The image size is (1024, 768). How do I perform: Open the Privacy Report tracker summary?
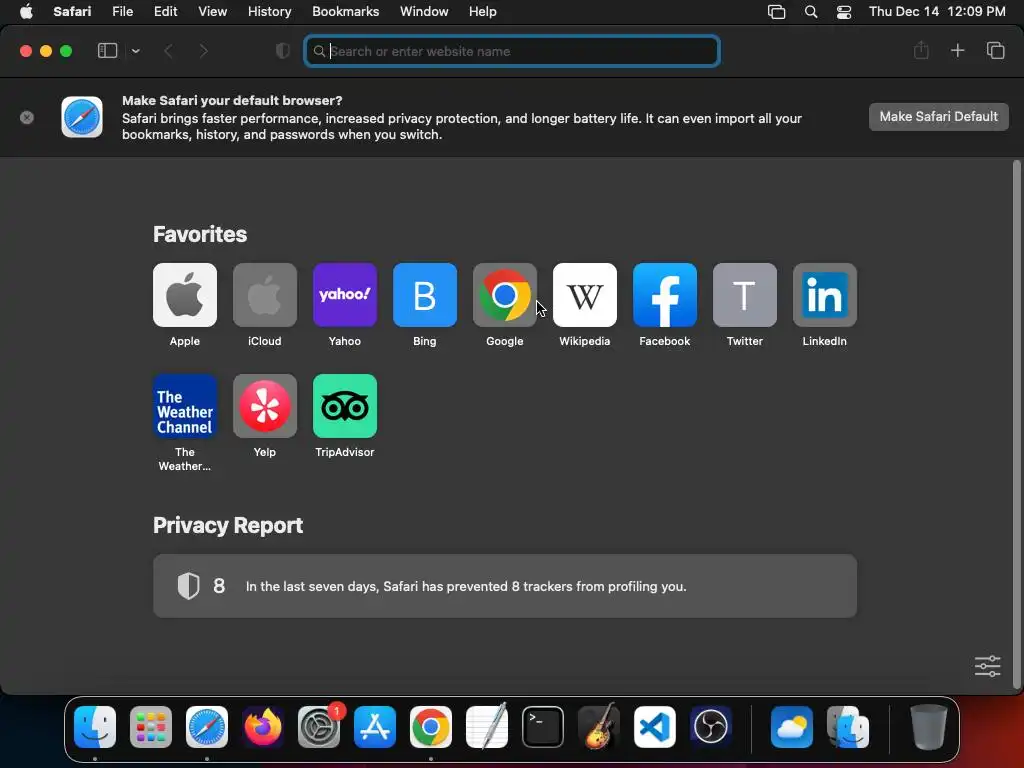pos(505,586)
